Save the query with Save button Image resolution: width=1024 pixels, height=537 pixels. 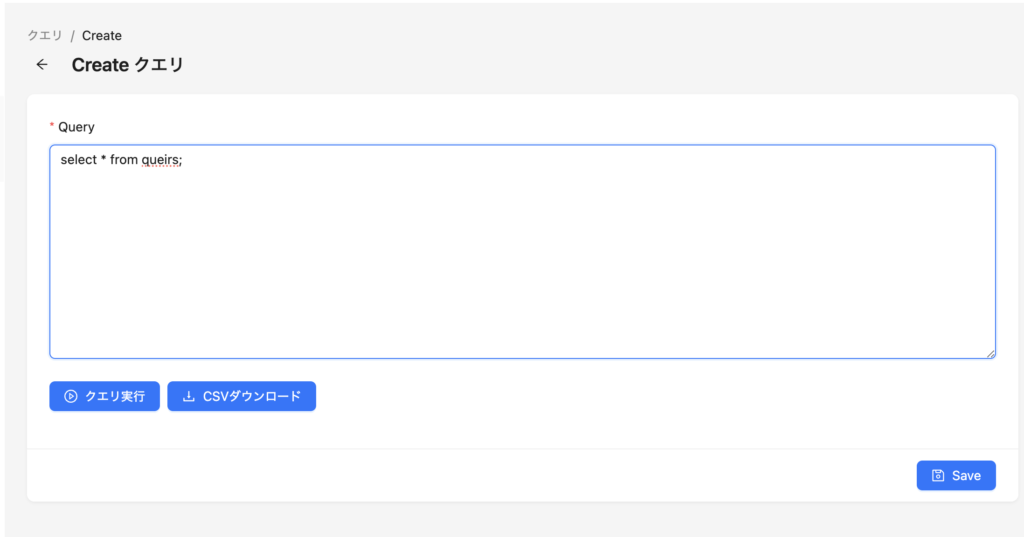956,476
